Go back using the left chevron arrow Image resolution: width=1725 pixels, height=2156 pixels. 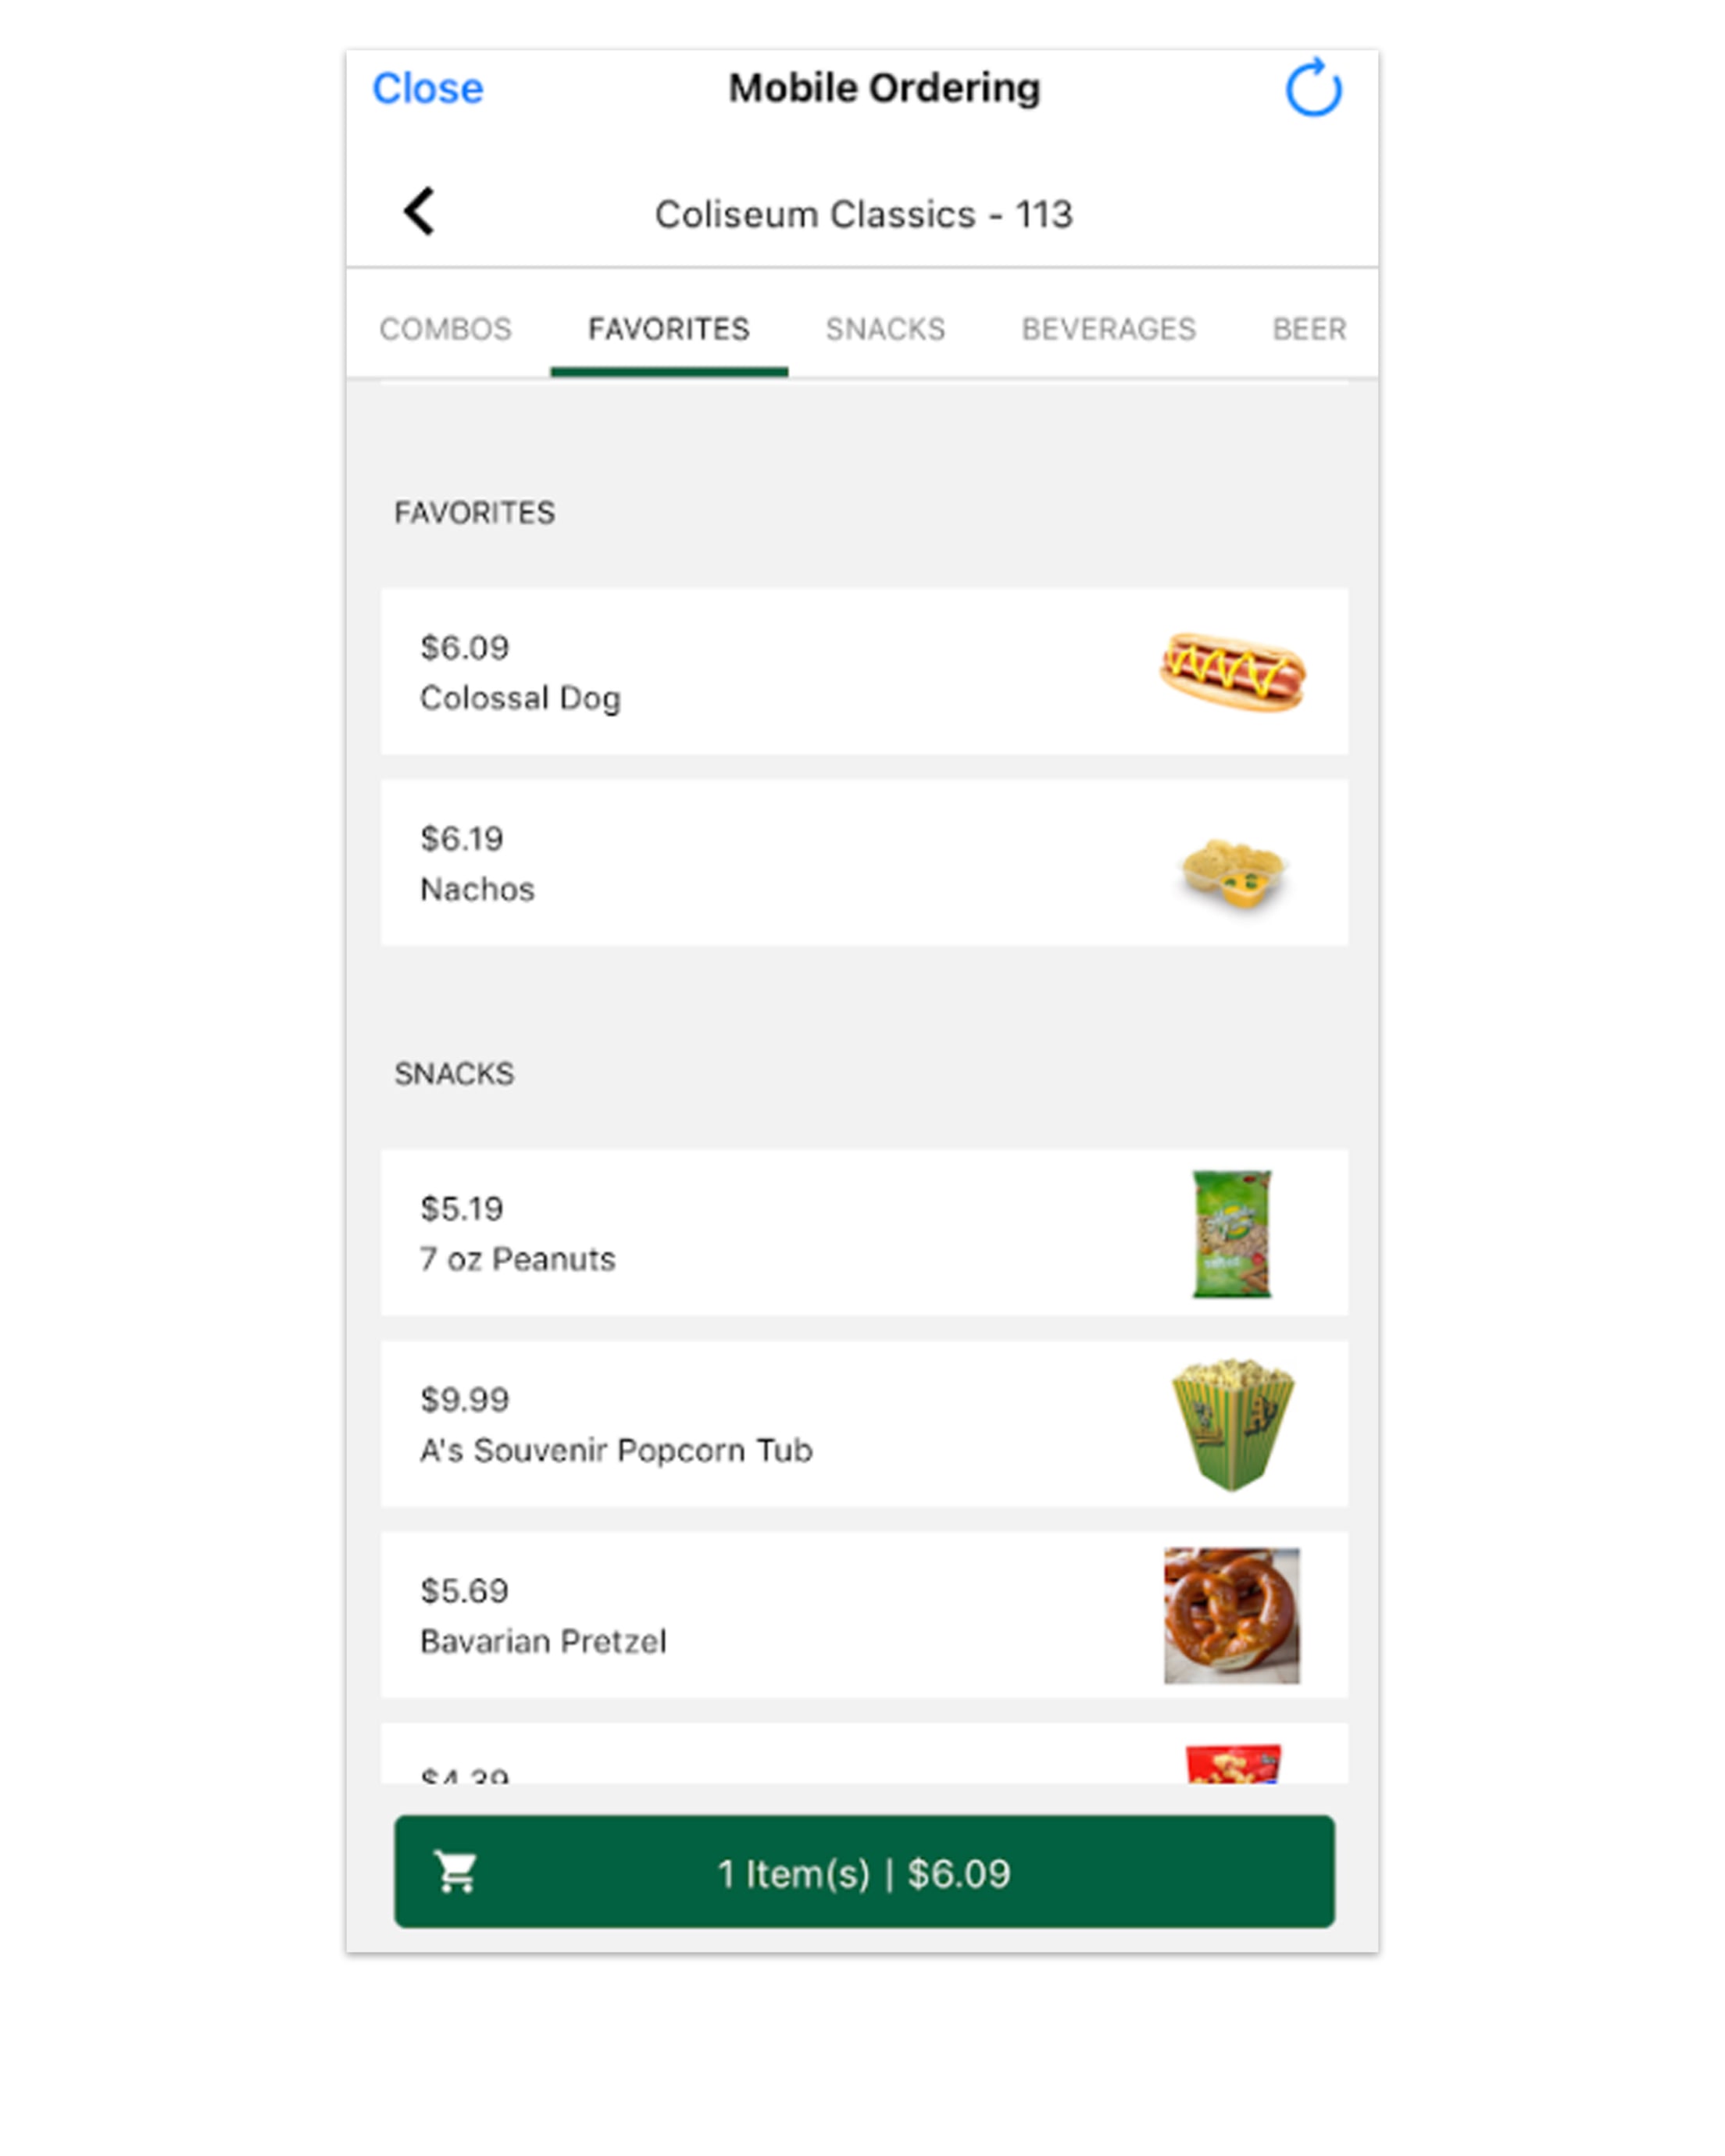coord(419,212)
